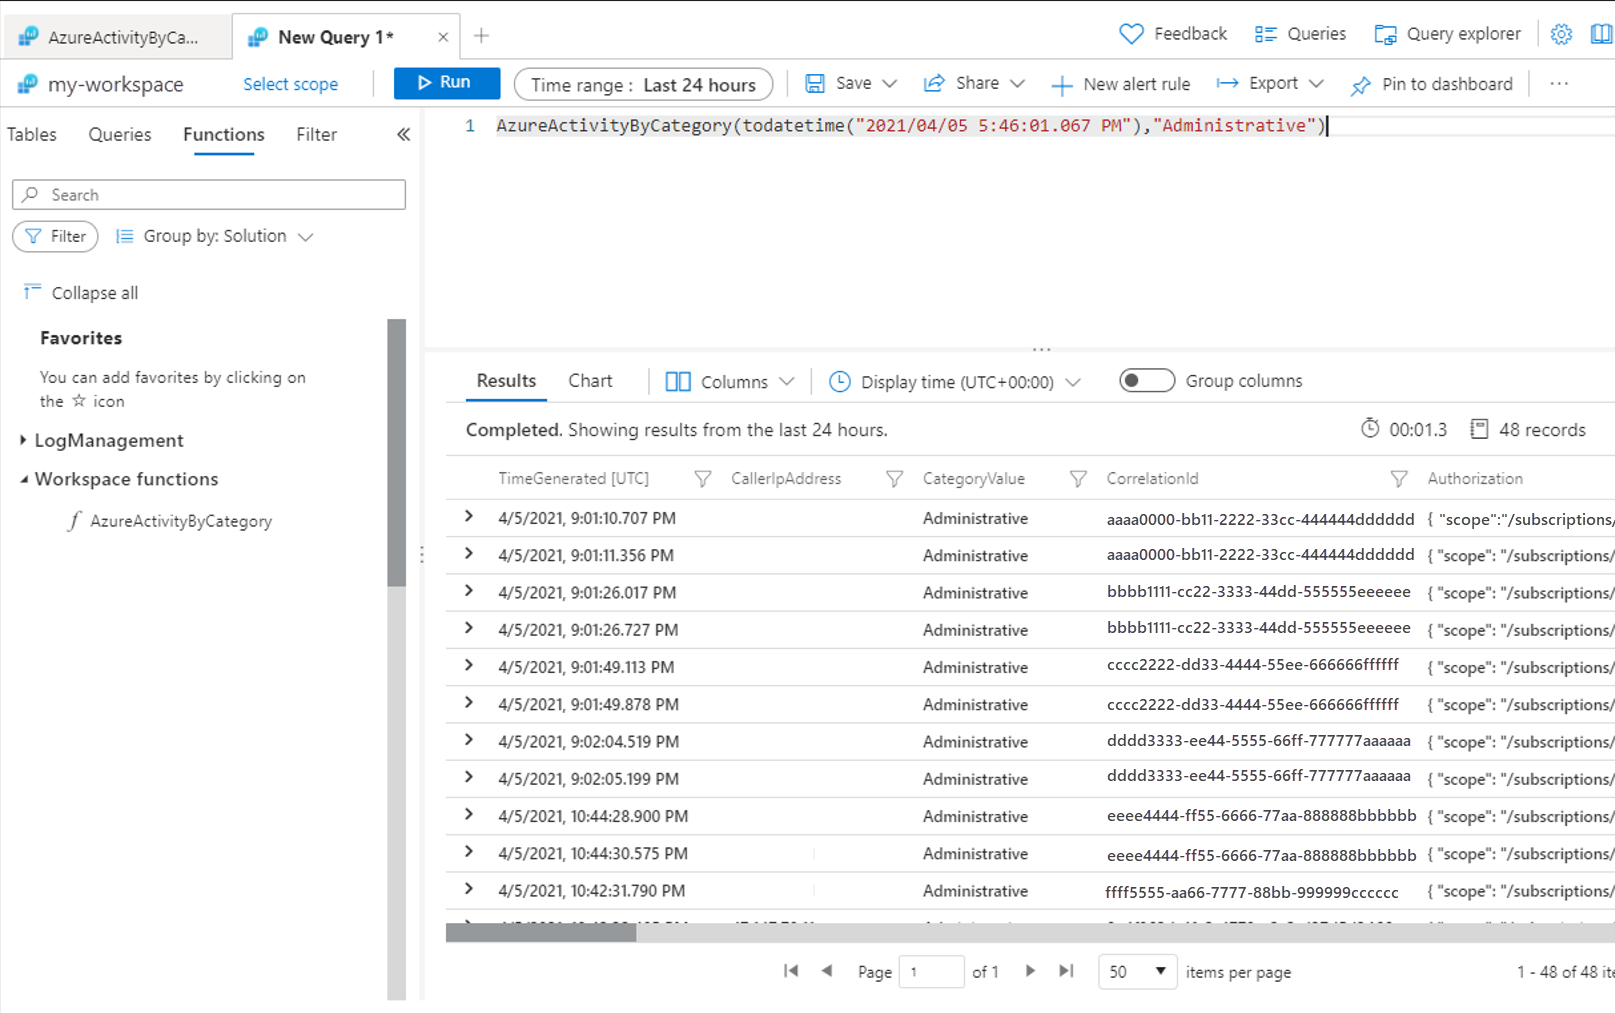Click the Share icon
Screen dimensions: 1615x1013
pyautogui.click(x=934, y=84)
